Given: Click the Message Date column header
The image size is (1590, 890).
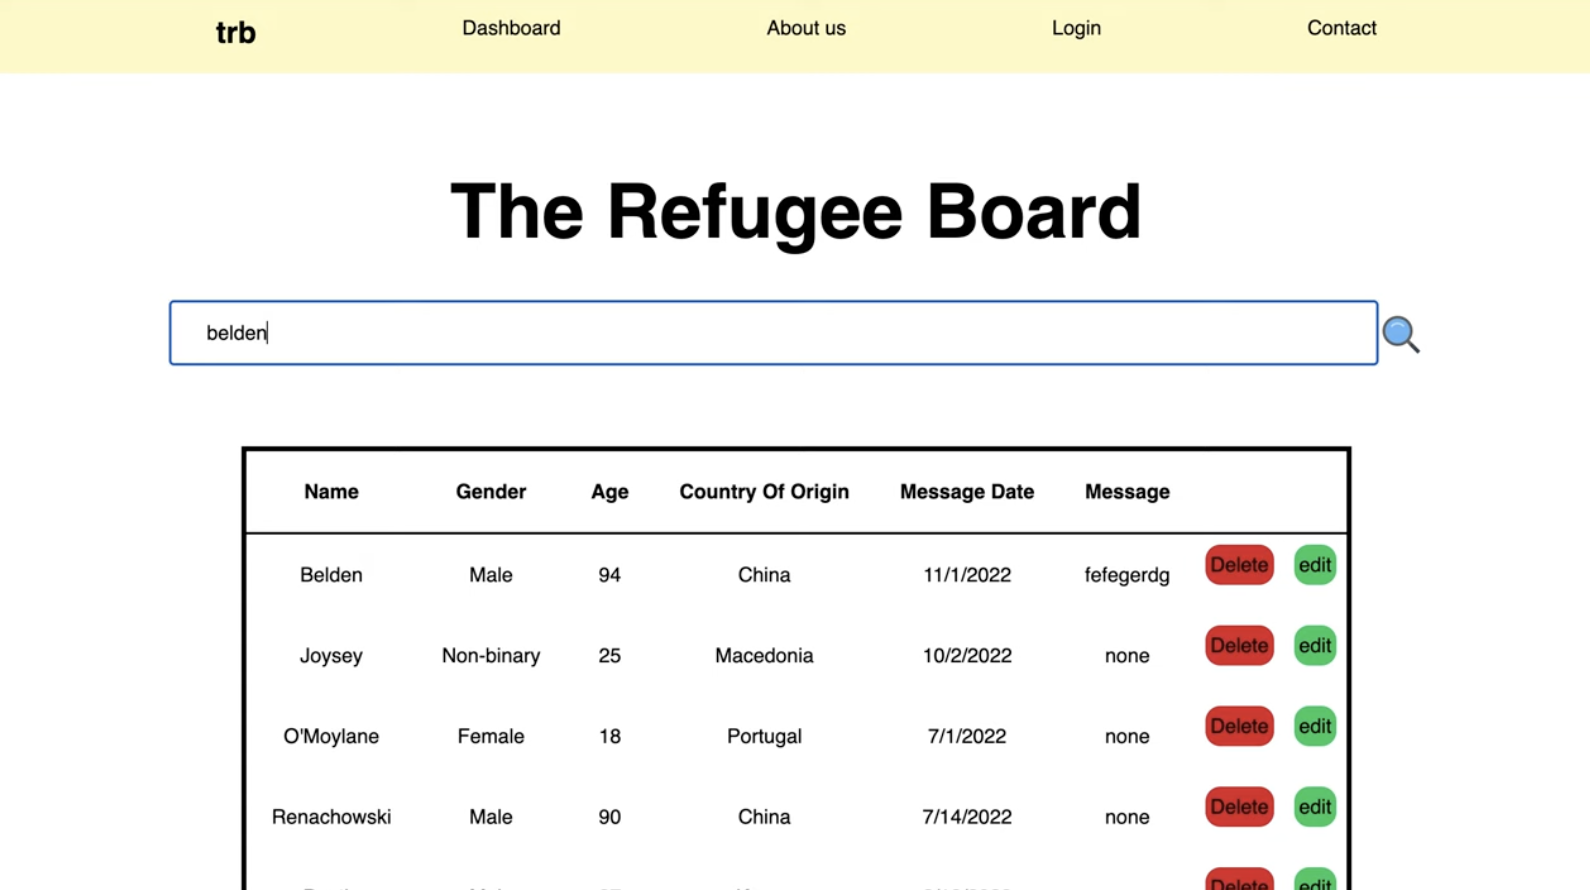Looking at the screenshot, I should (966, 492).
